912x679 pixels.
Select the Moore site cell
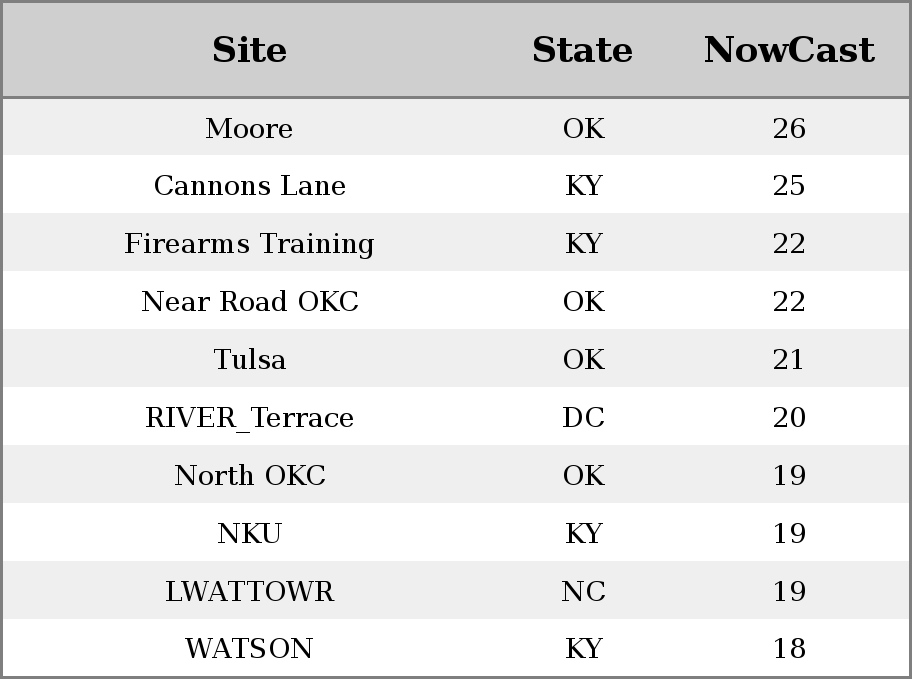coord(249,128)
